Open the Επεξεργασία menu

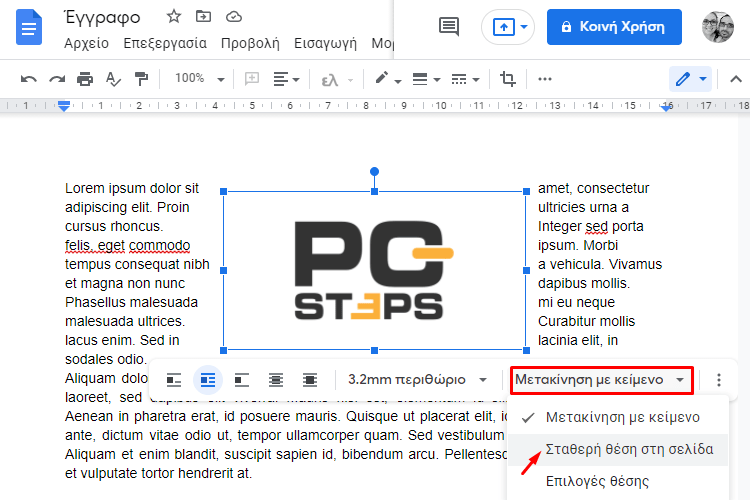[x=165, y=44]
